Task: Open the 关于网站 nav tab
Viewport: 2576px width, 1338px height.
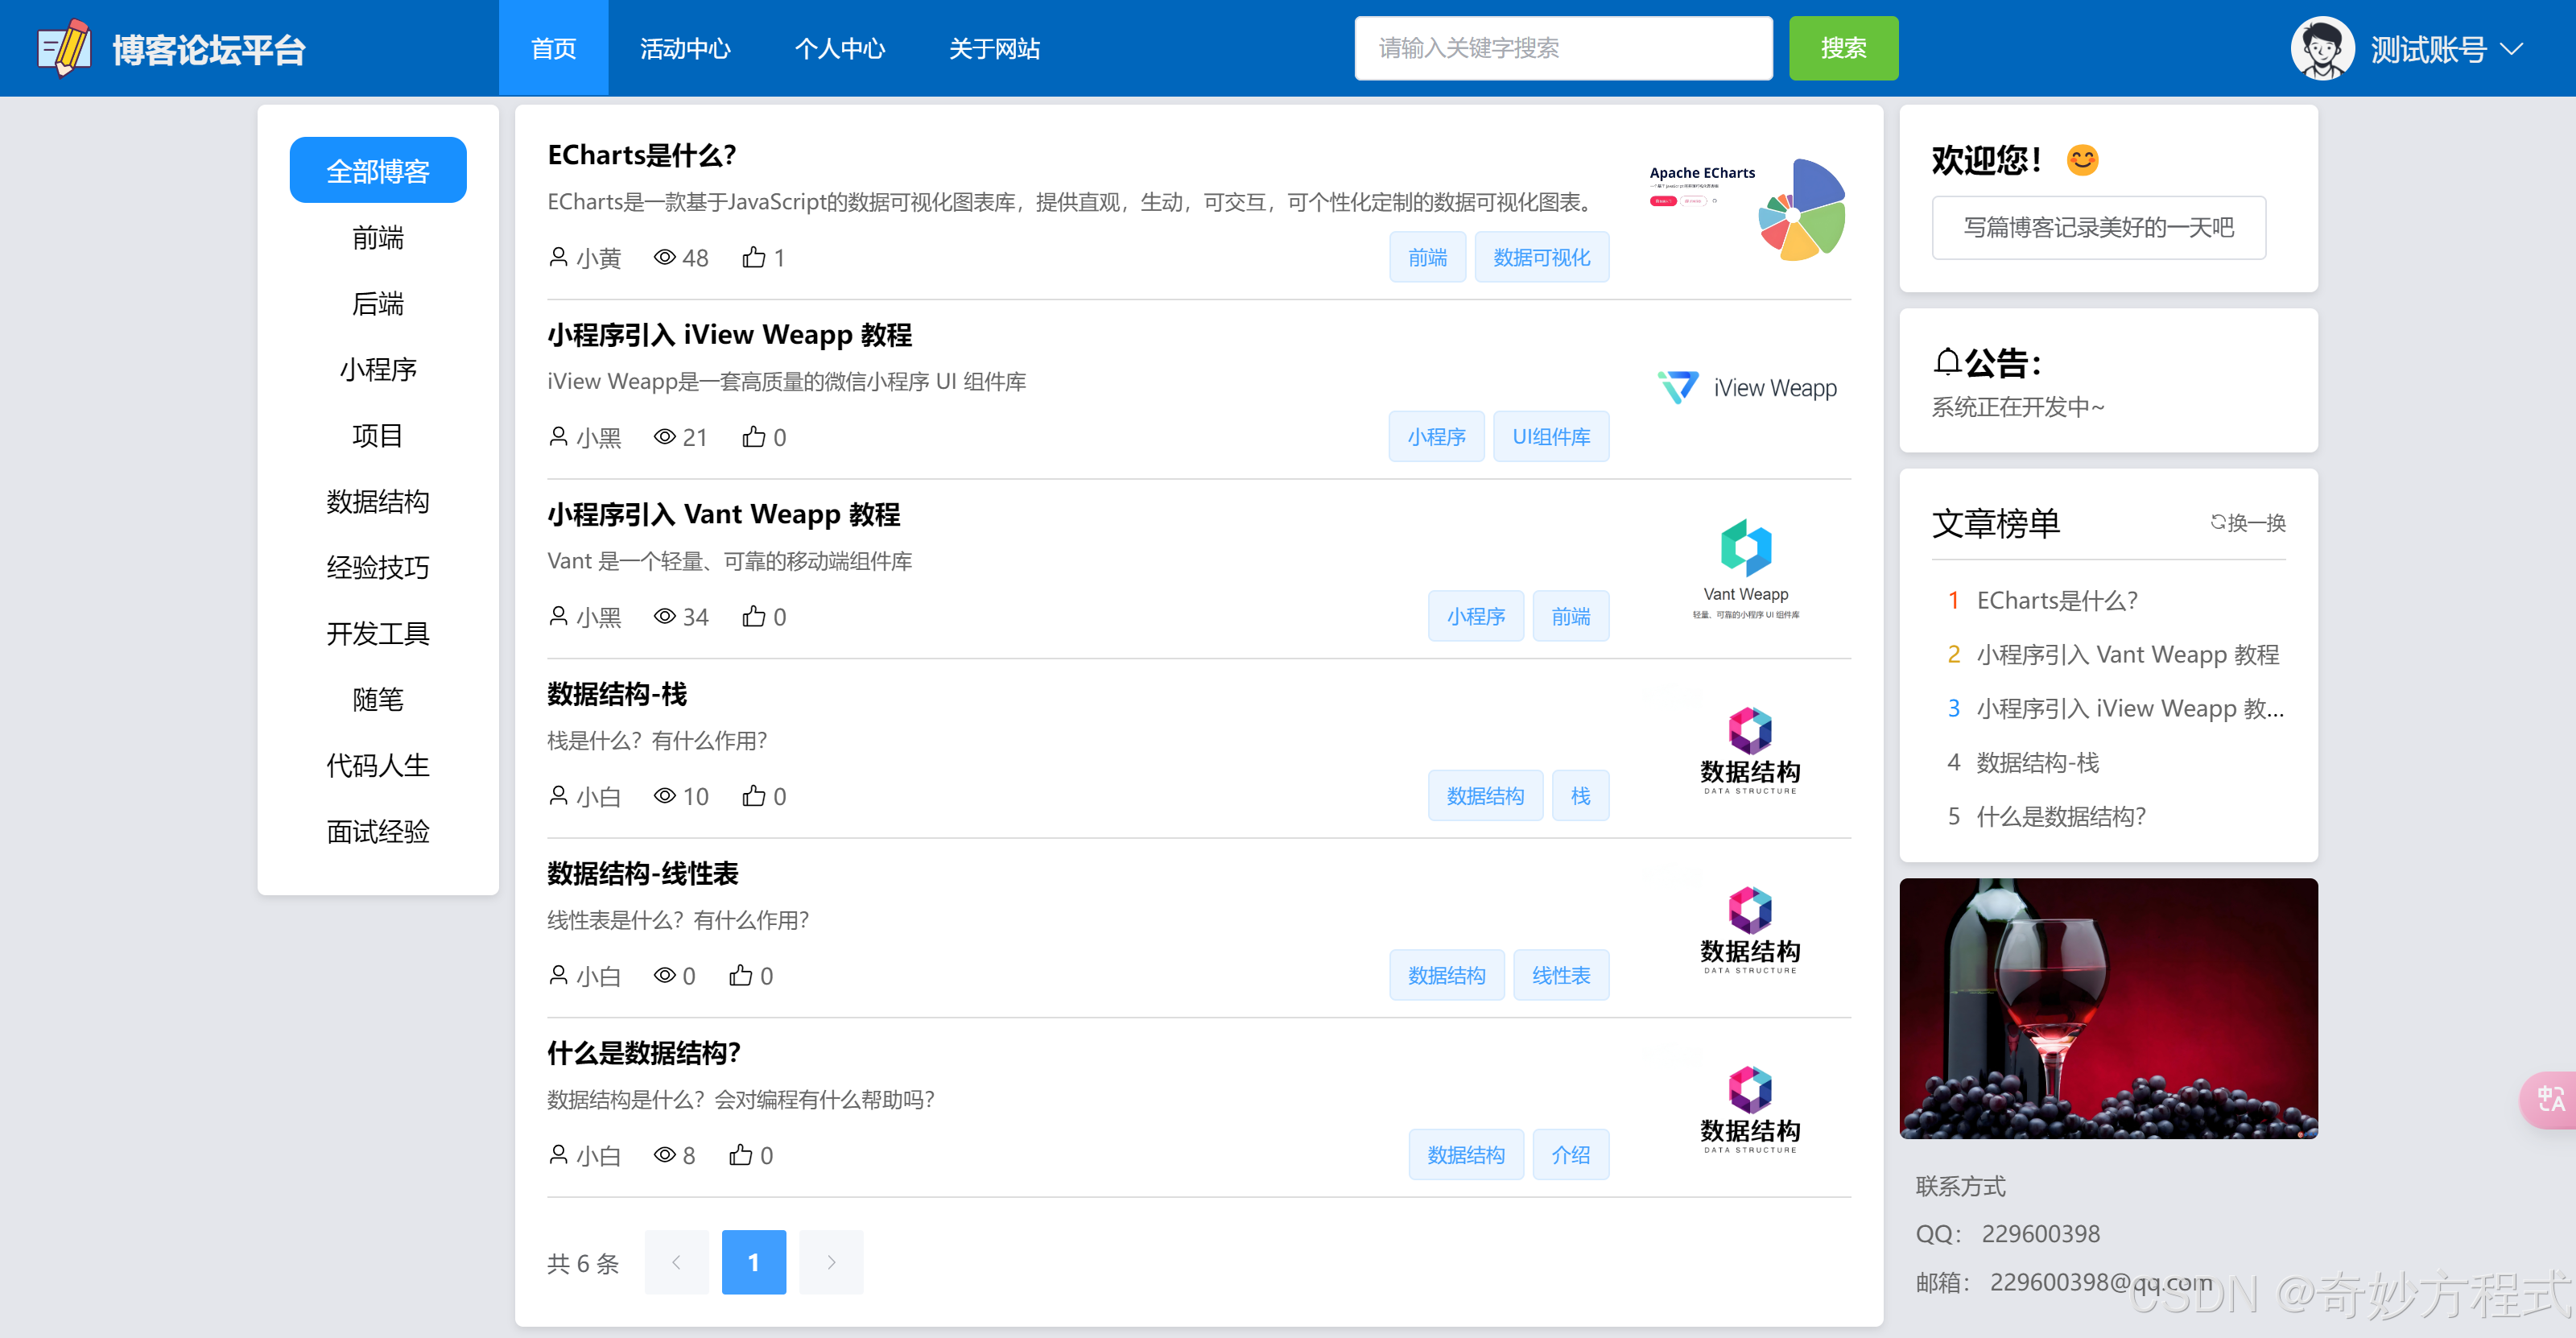Action: (x=994, y=48)
